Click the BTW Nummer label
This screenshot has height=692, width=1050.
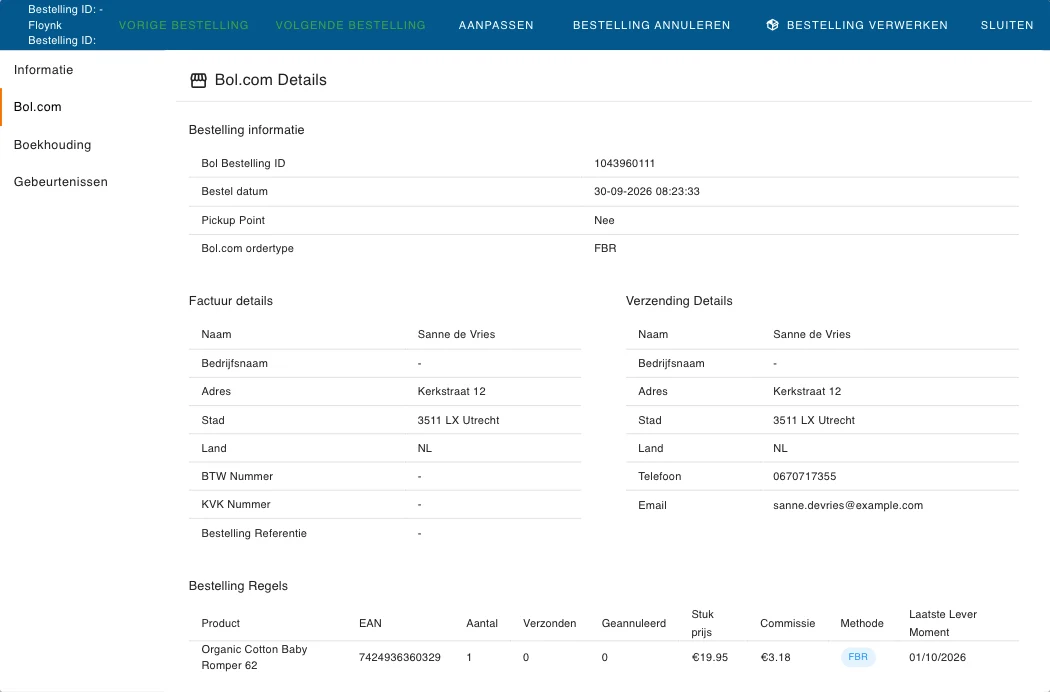pyautogui.click(x=237, y=476)
